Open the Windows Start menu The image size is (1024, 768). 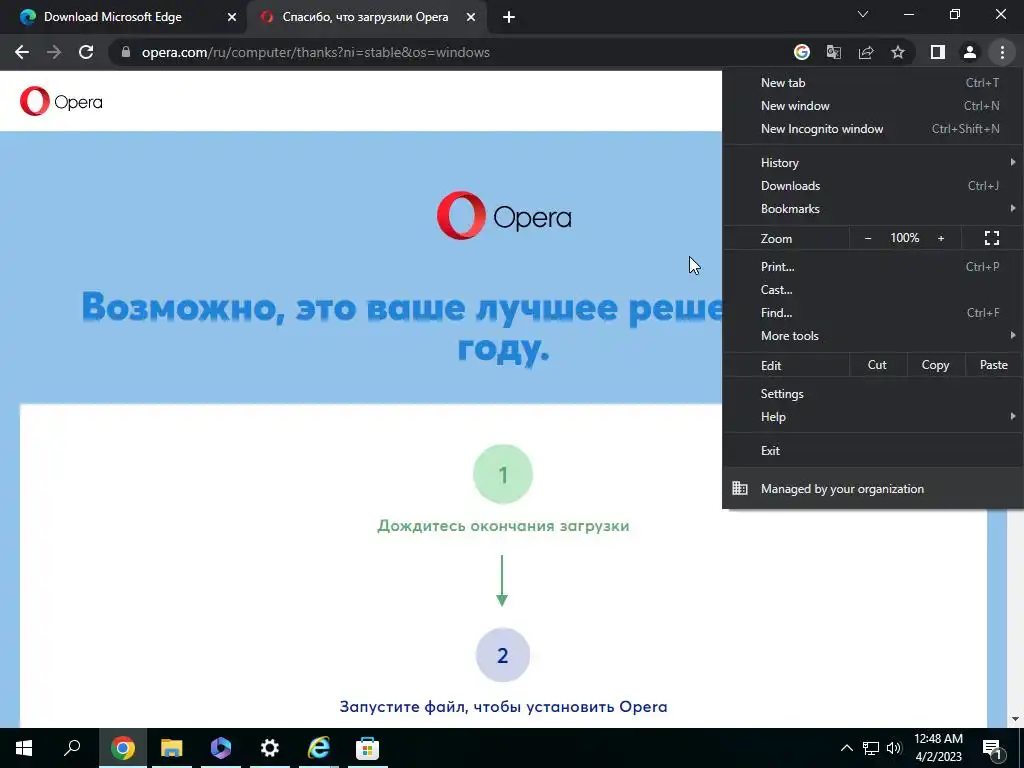[x=24, y=748]
